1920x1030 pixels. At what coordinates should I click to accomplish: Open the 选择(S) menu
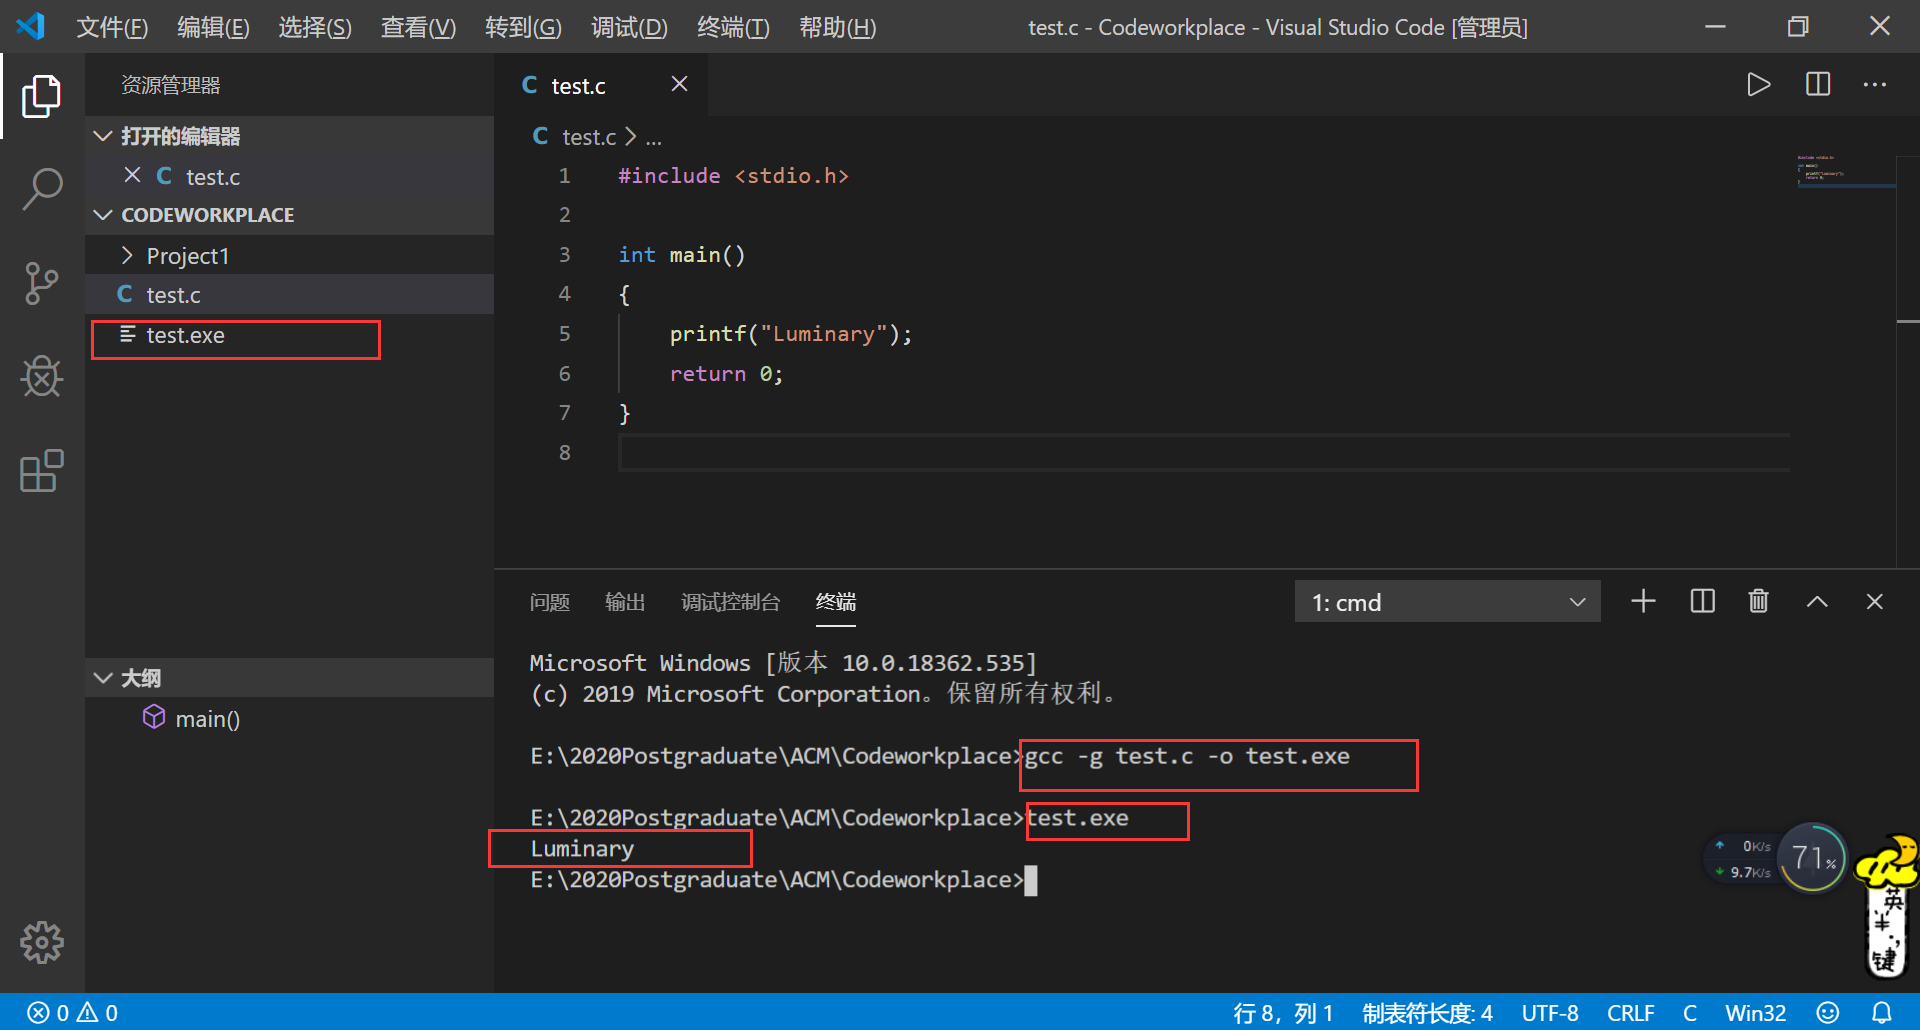coord(314,27)
